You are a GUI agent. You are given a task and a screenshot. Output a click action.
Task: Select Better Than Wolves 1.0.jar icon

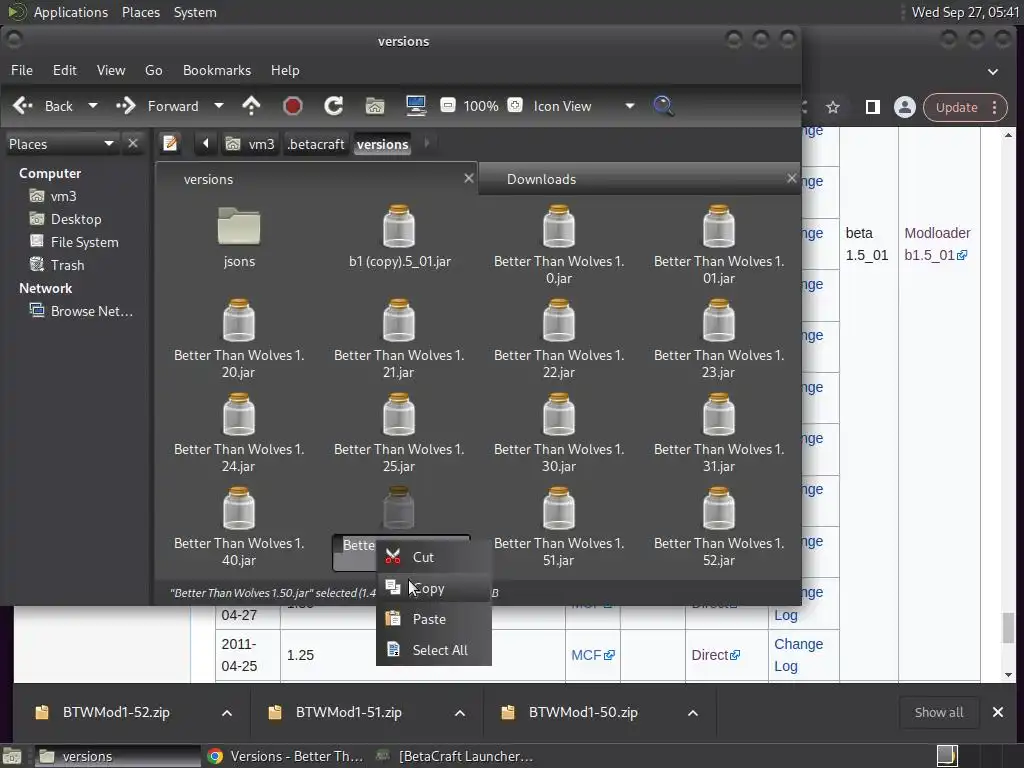point(559,227)
